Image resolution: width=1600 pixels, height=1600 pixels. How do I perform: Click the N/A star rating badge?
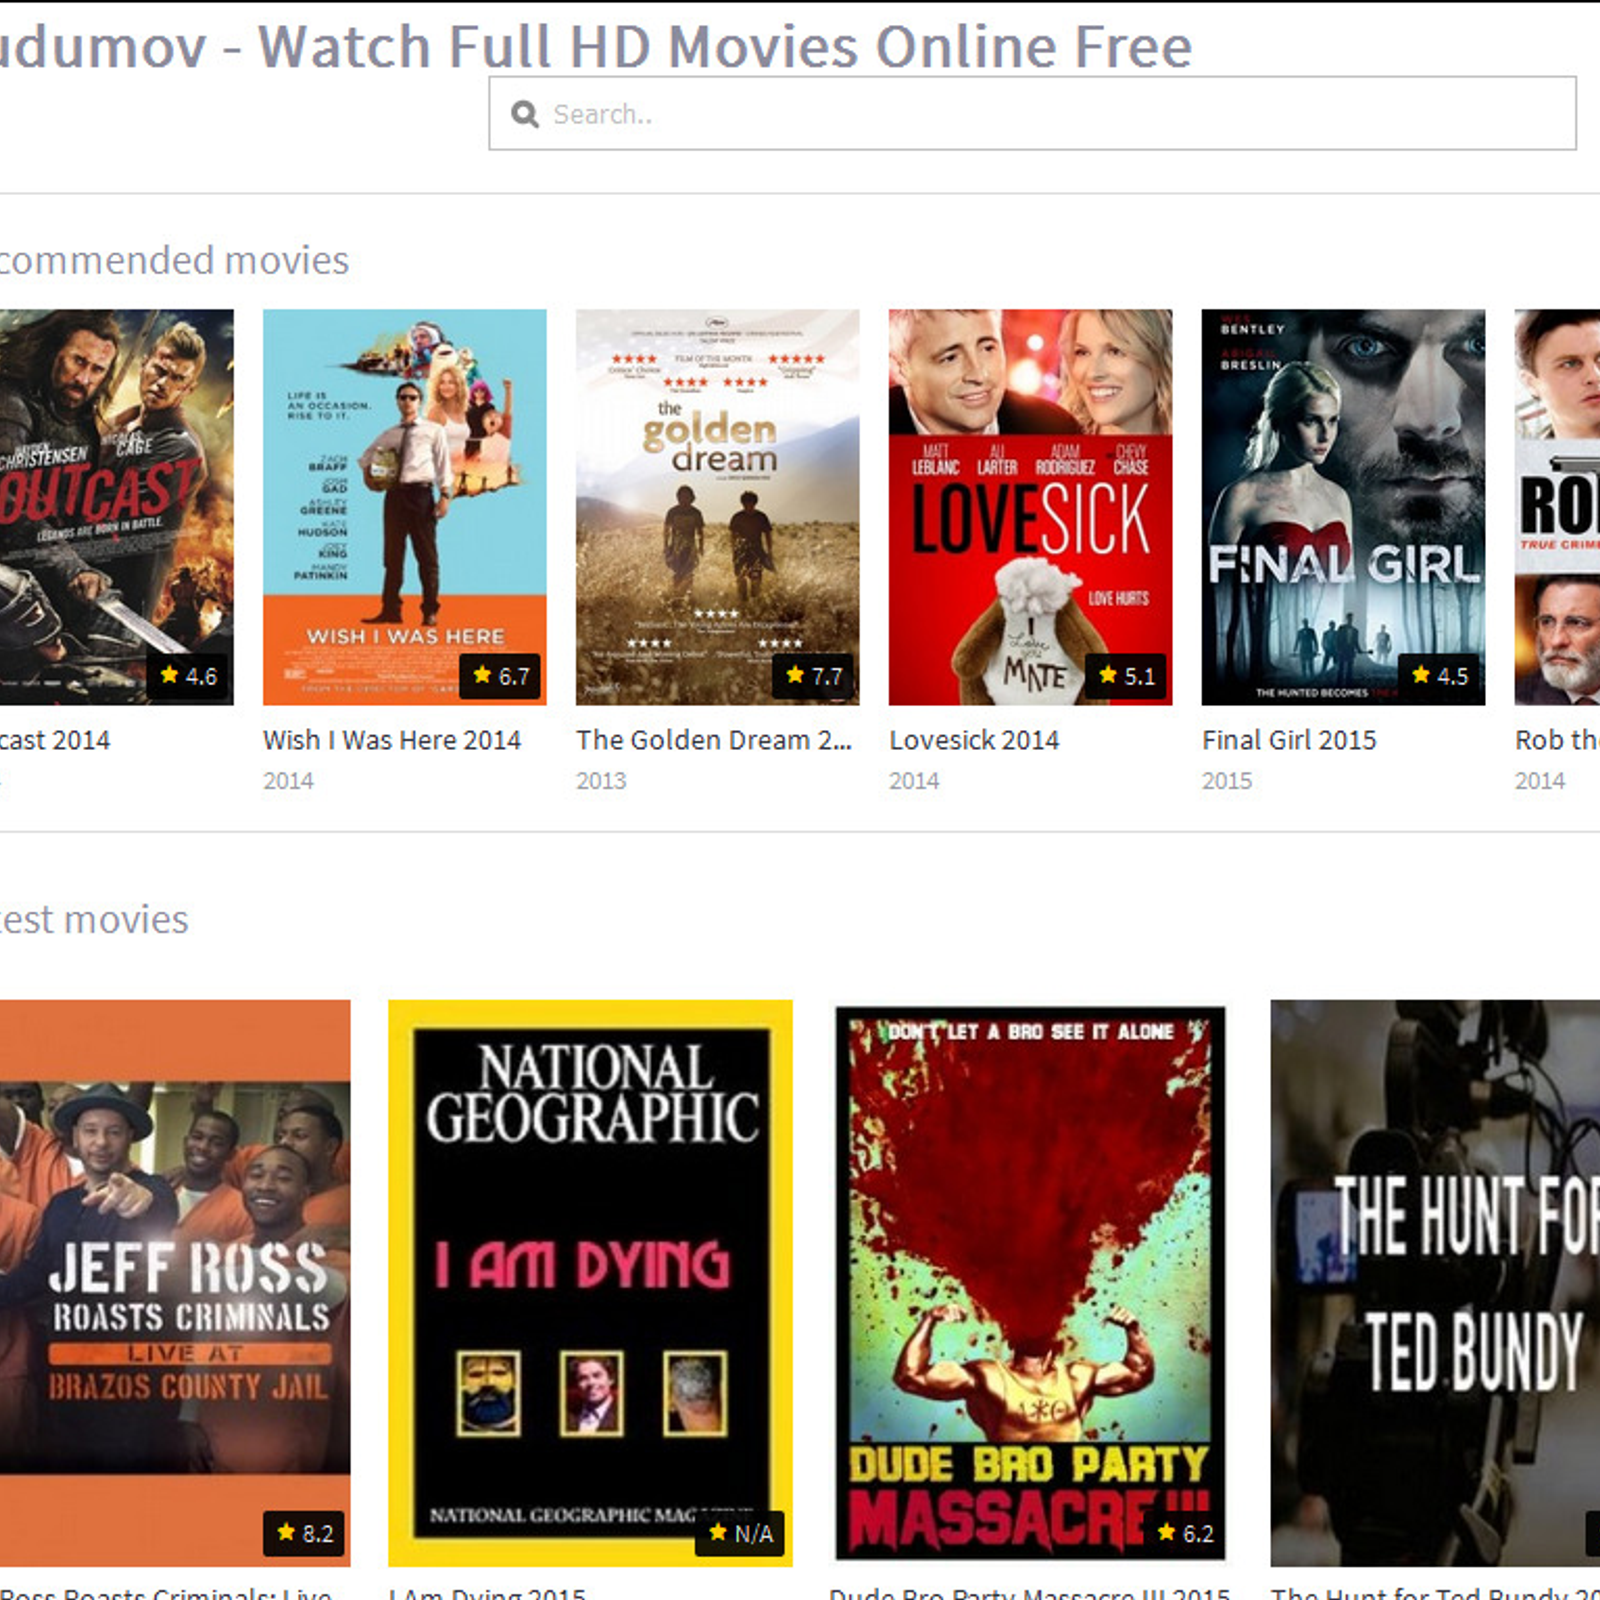click(740, 1533)
